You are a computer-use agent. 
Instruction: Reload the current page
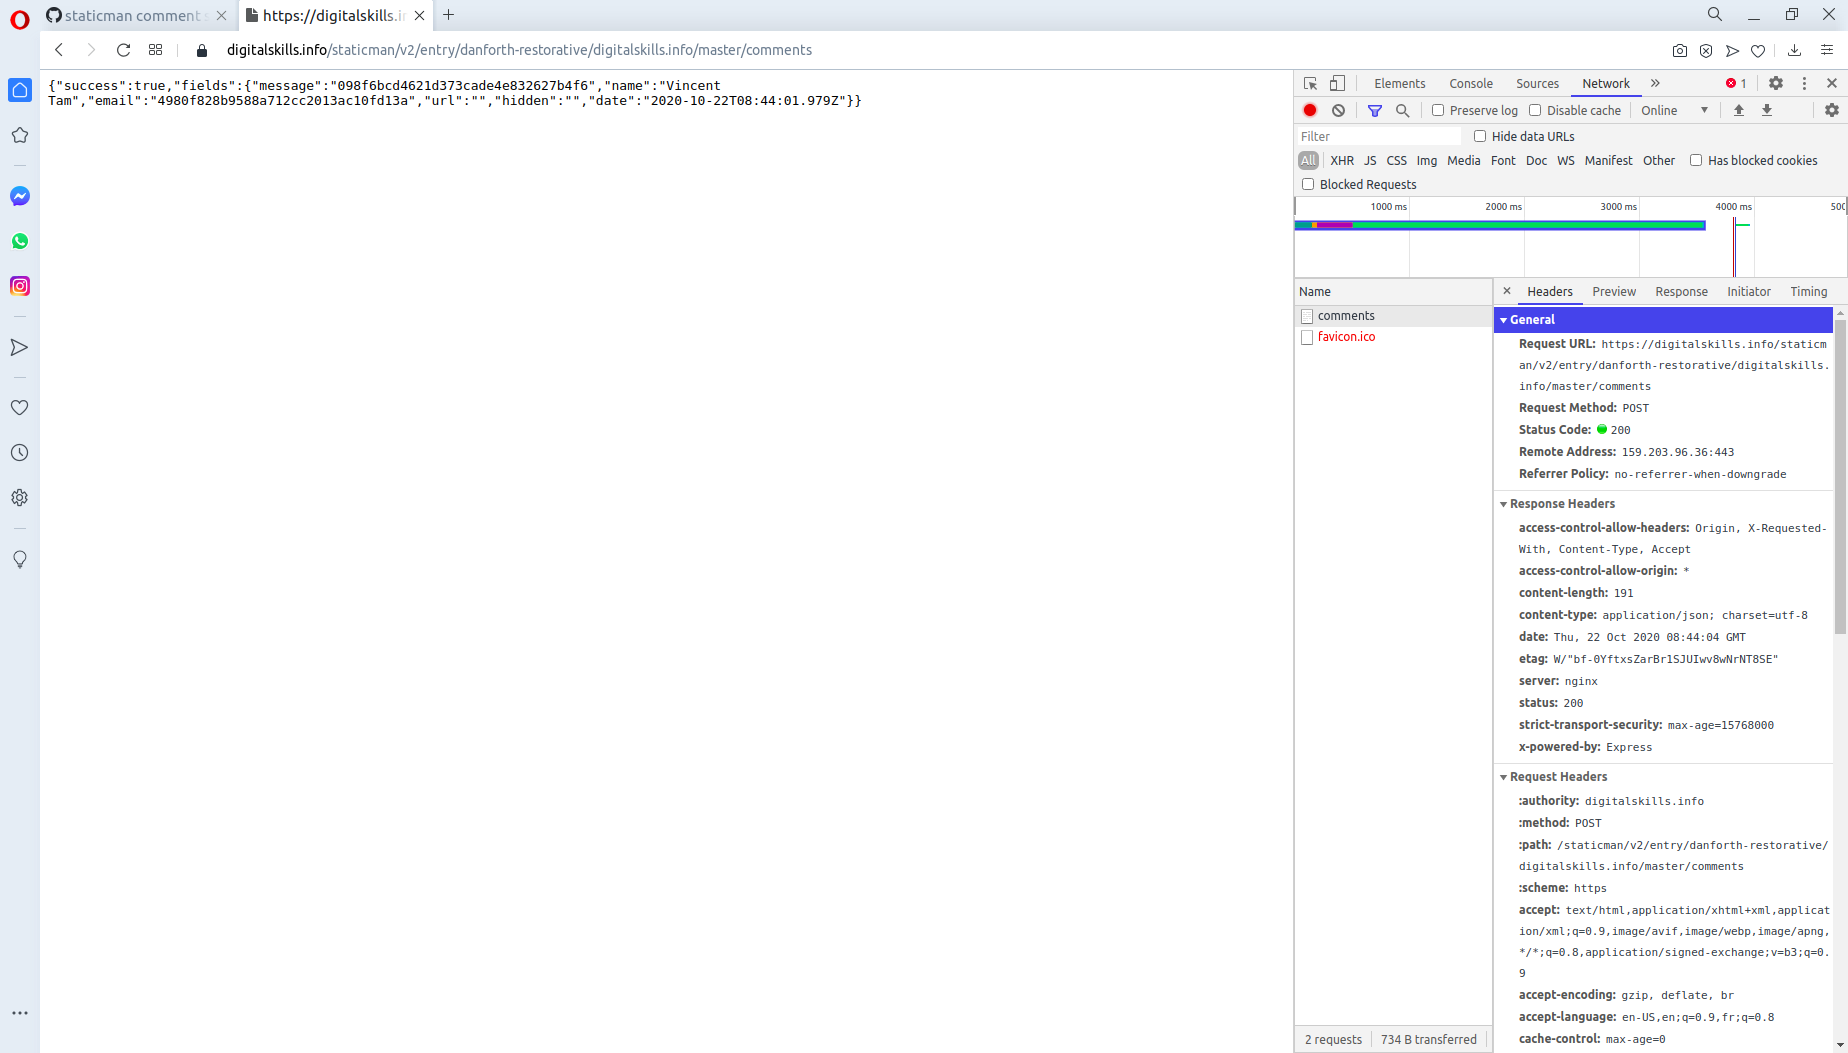(123, 50)
